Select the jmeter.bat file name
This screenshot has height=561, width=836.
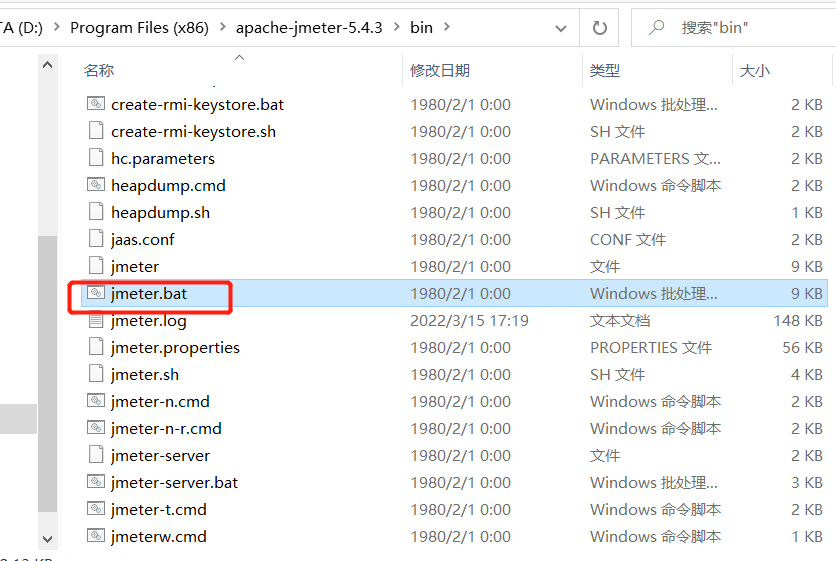click(x=149, y=294)
